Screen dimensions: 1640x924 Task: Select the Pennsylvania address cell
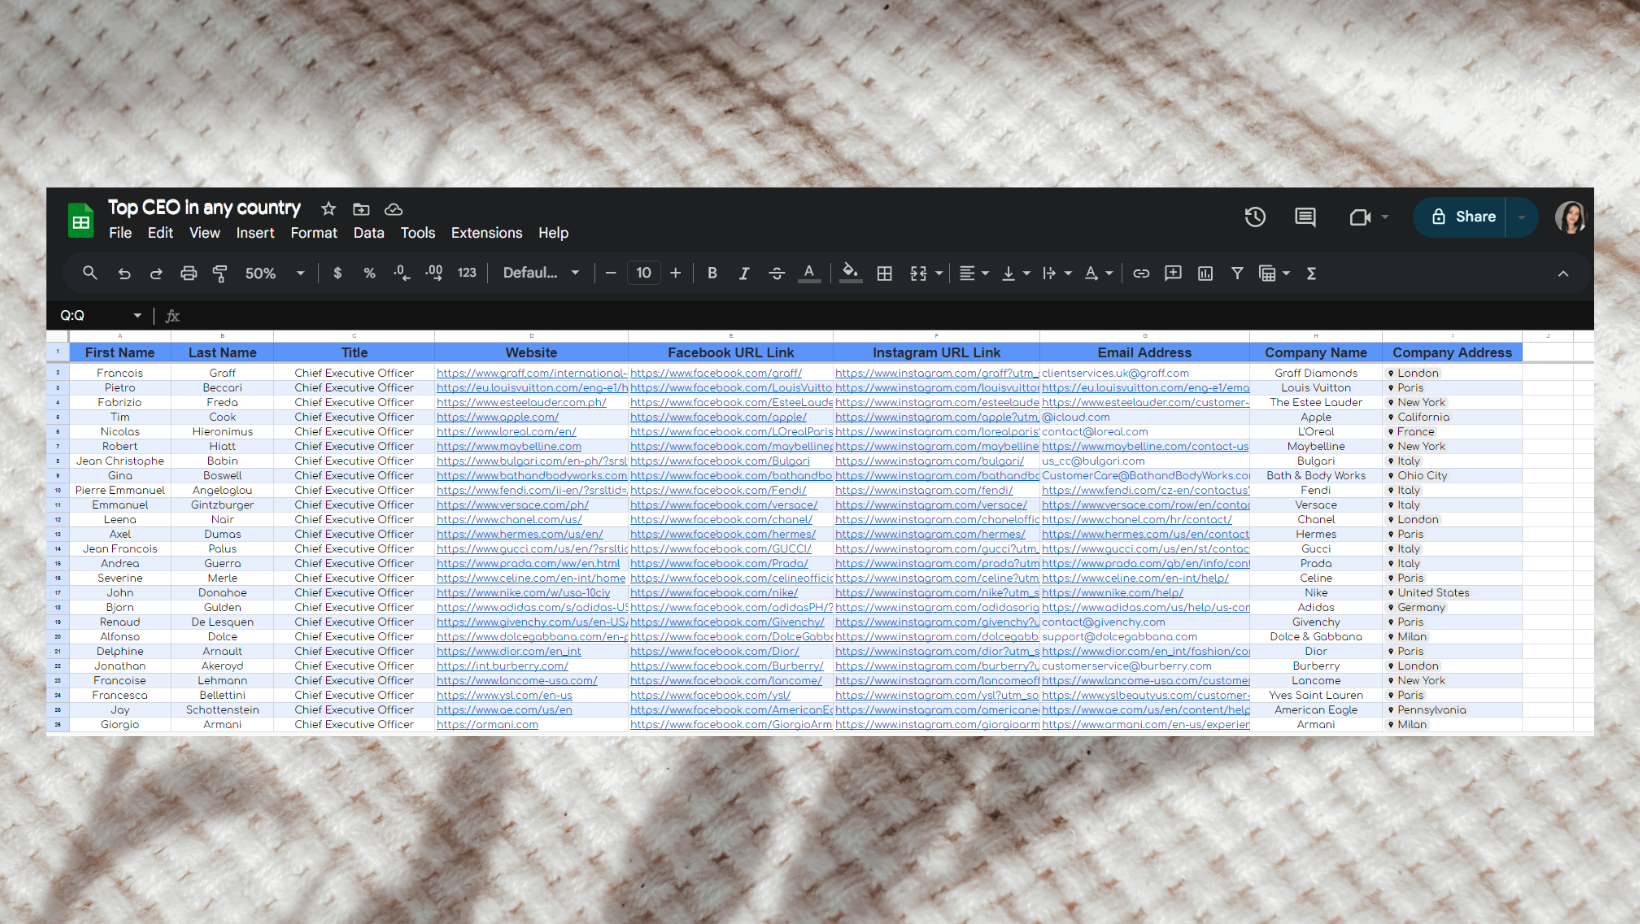click(x=1452, y=710)
